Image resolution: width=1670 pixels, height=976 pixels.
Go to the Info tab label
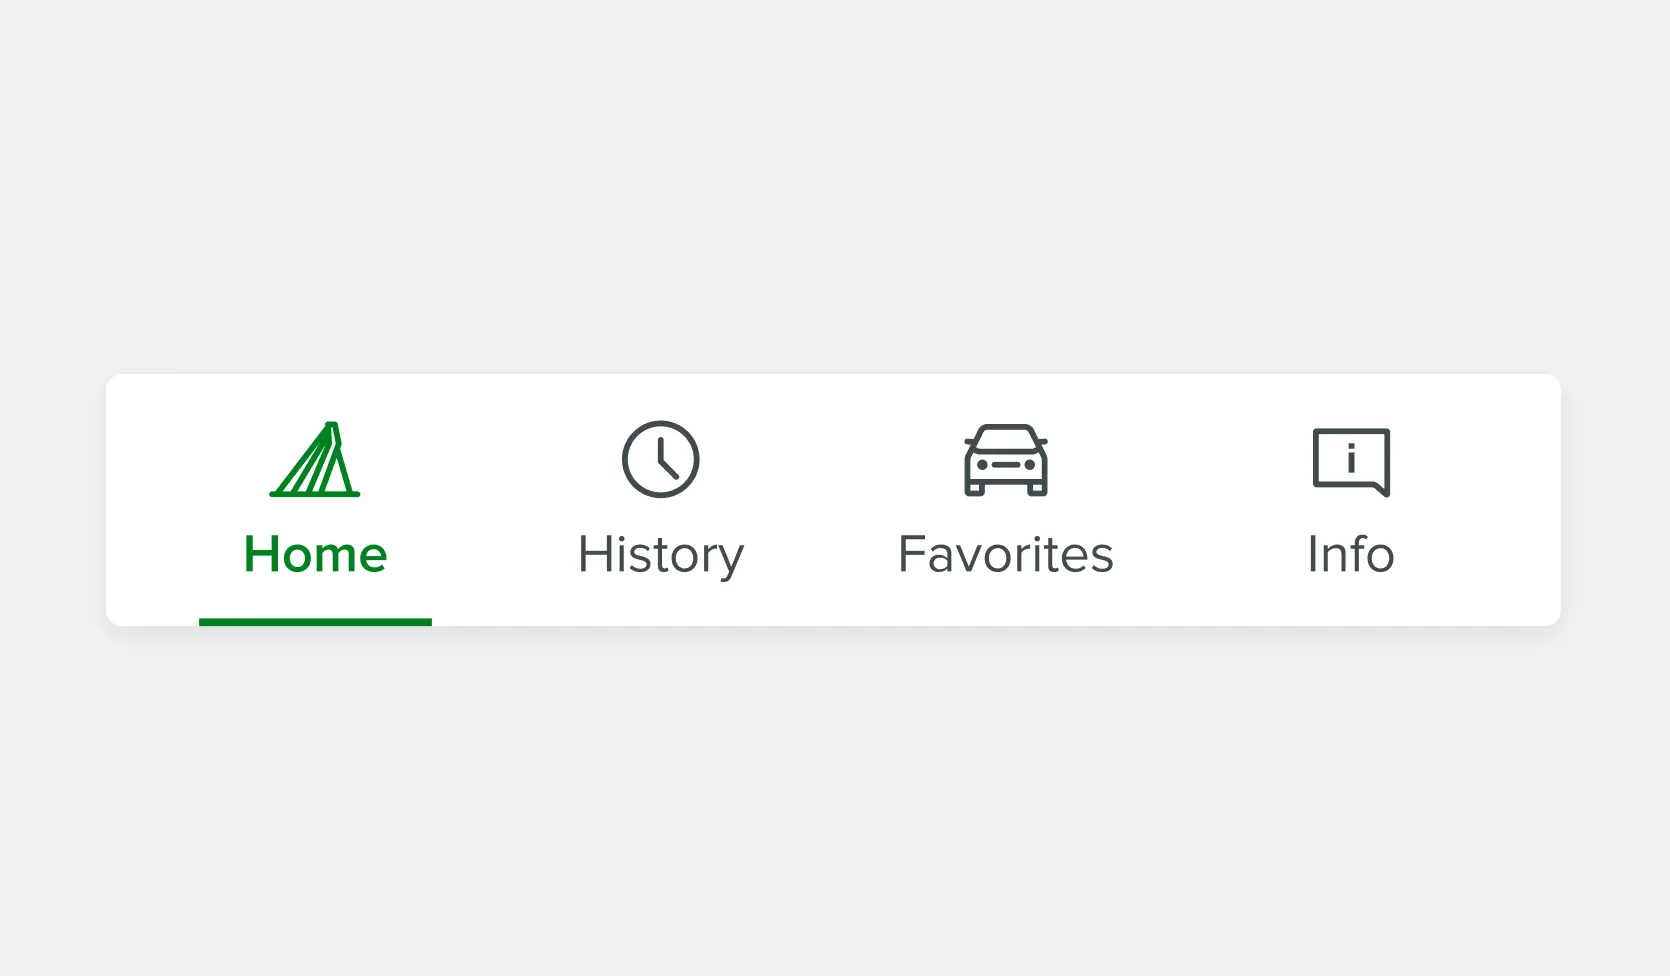pyautogui.click(x=1350, y=554)
